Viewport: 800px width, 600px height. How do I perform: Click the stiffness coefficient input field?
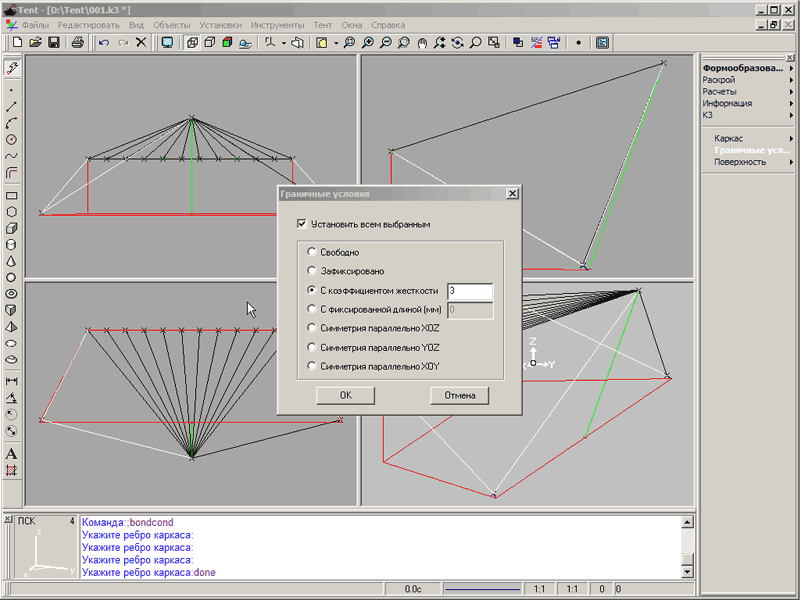(x=470, y=291)
